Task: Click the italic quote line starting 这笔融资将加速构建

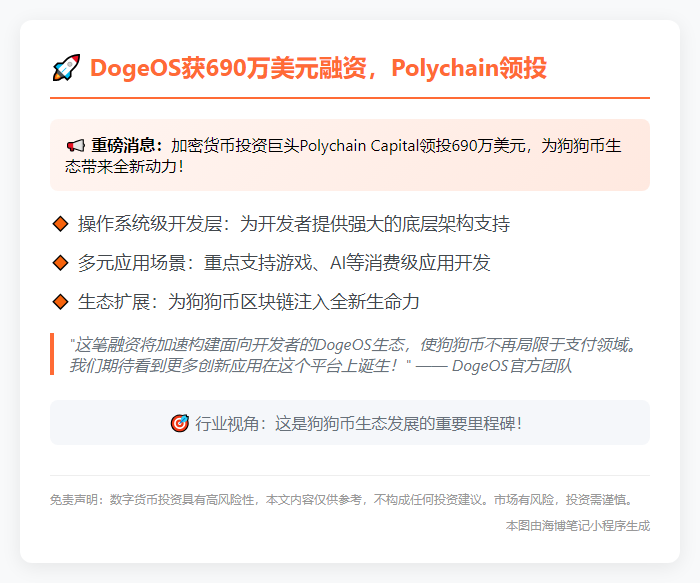Action: click(354, 345)
